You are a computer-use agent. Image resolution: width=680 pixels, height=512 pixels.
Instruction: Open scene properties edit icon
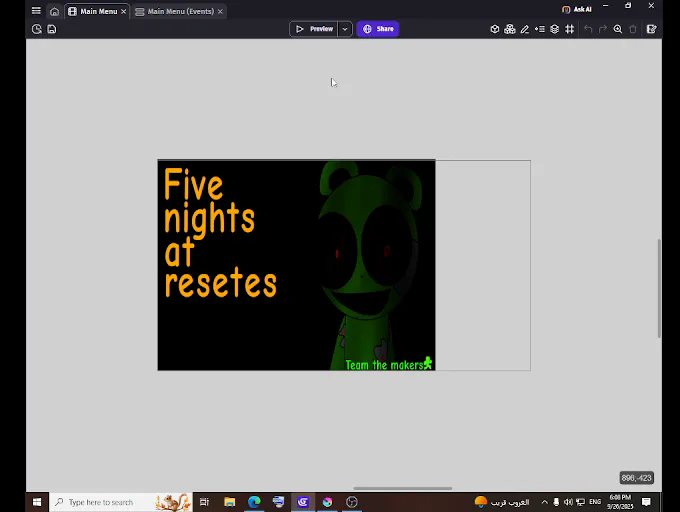tap(651, 29)
